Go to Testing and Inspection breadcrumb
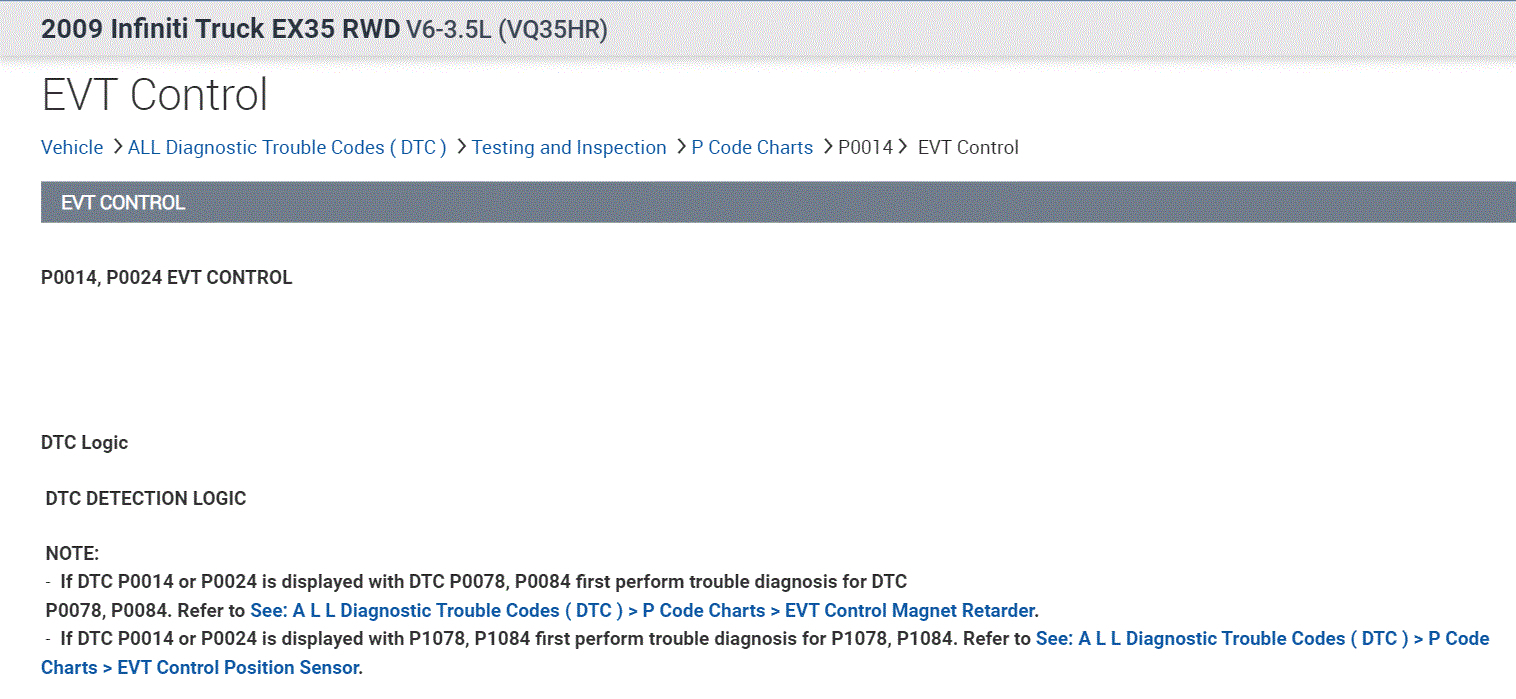This screenshot has width=1516, height=699. pyautogui.click(x=569, y=148)
